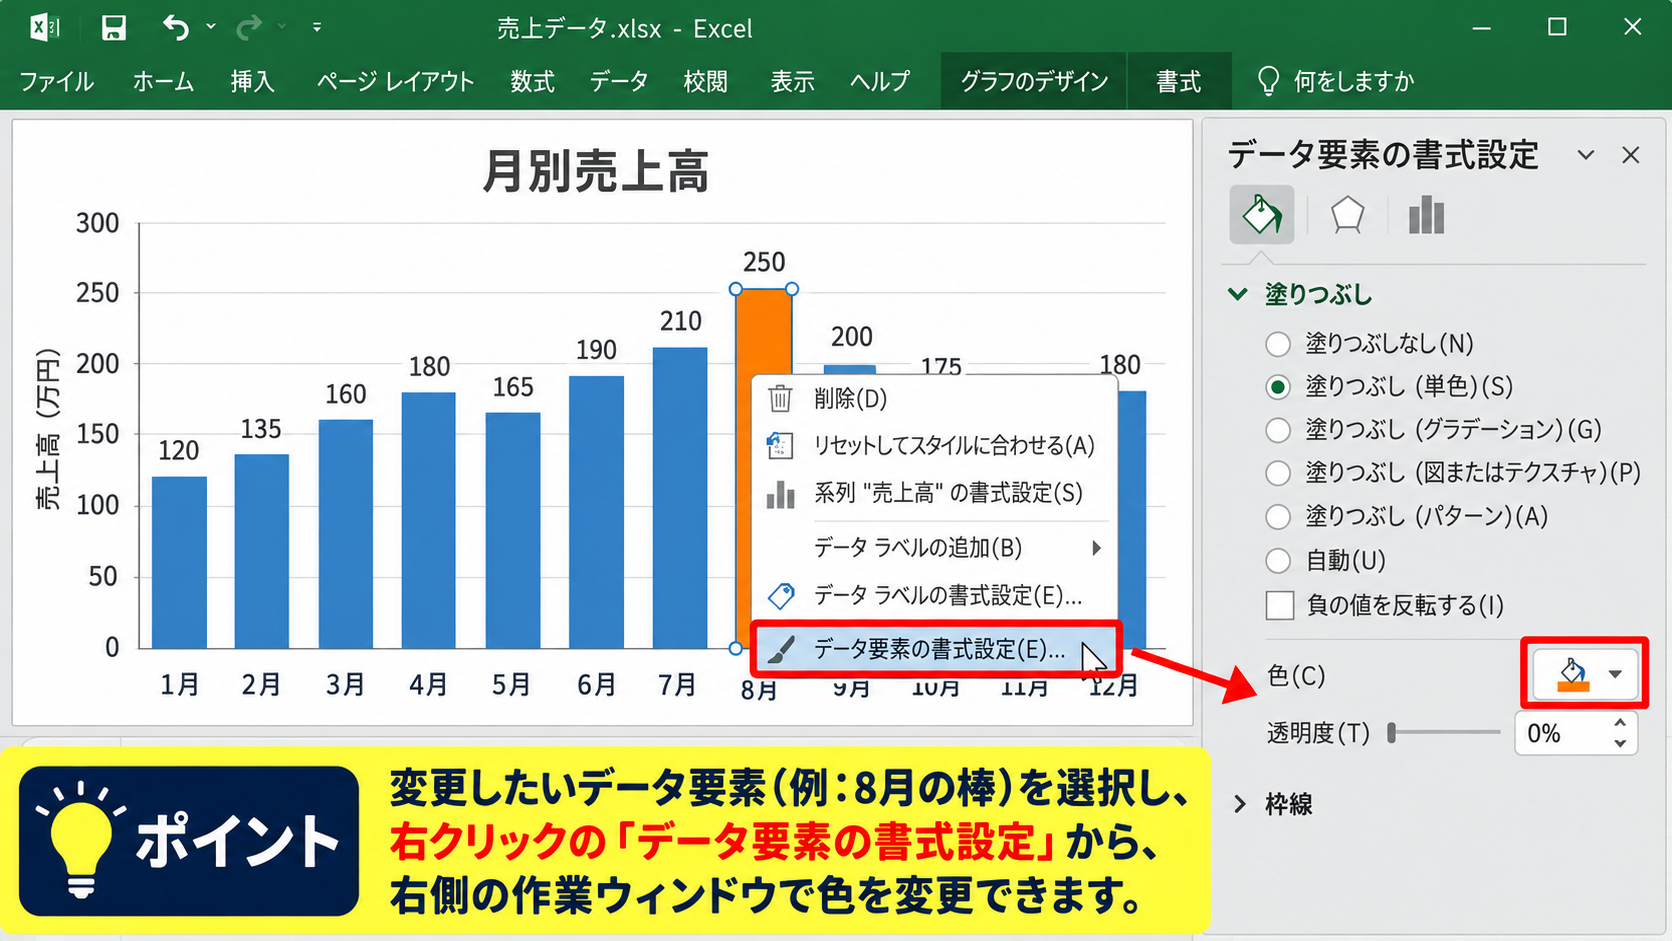Select the Fill & Line paint bucket tab

click(x=1262, y=215)
